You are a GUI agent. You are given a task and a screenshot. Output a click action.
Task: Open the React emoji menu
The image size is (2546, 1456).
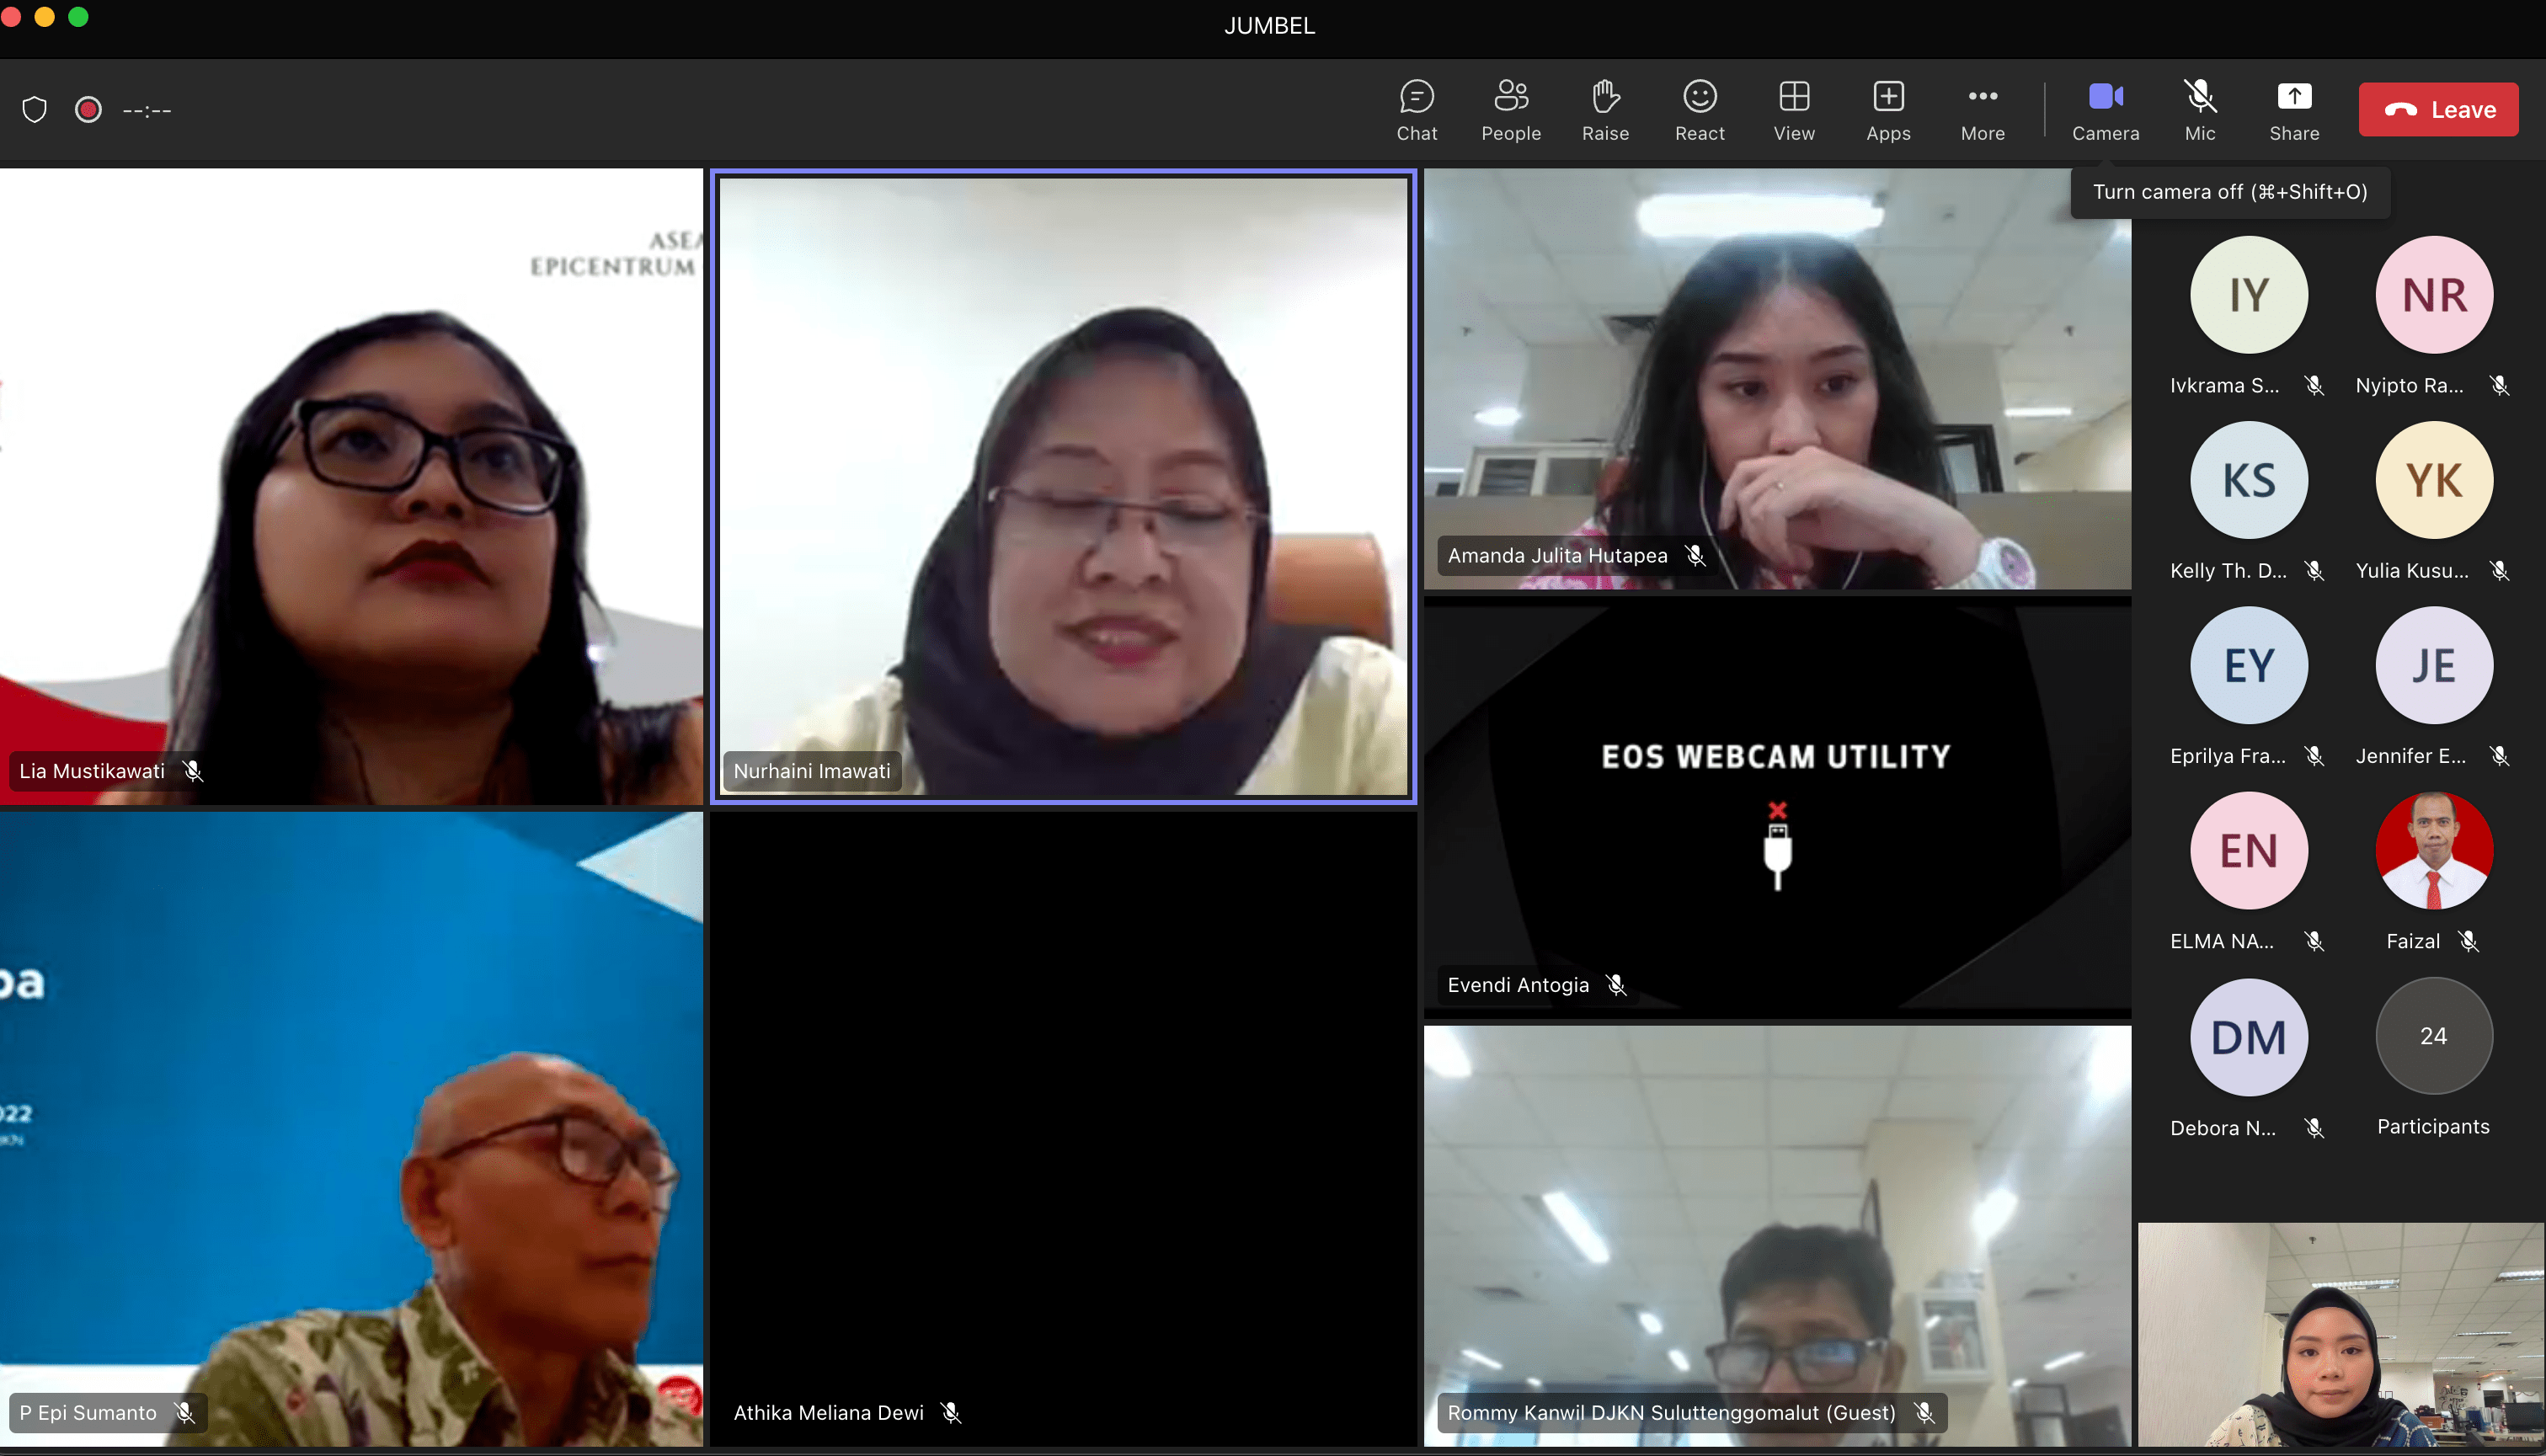(x=1699, y=109)
